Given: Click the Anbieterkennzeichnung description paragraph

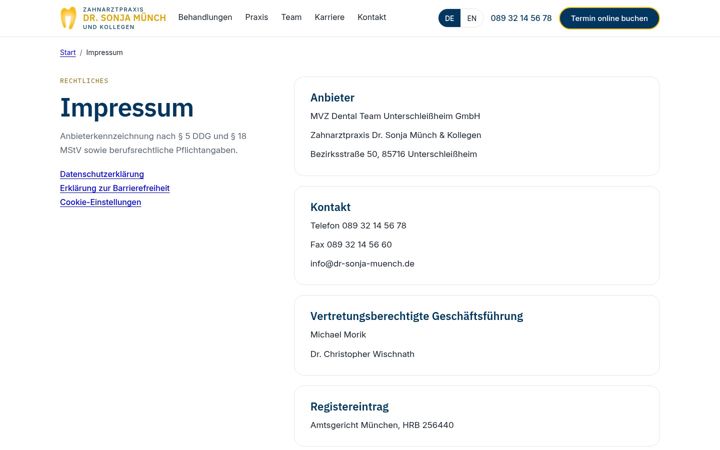Looking at the screenshot, I should [x=153, y=143].
